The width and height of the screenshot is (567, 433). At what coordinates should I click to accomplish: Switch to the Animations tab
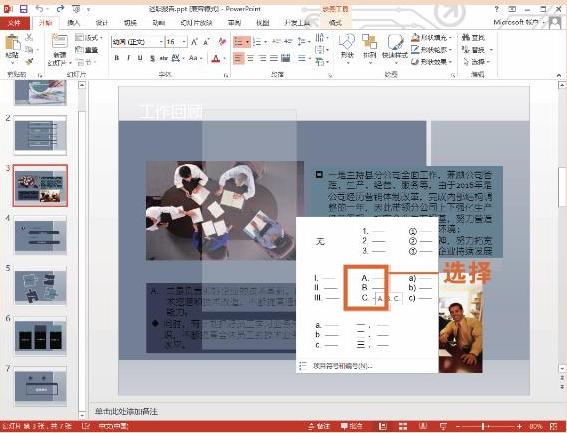tap(158, 23)
